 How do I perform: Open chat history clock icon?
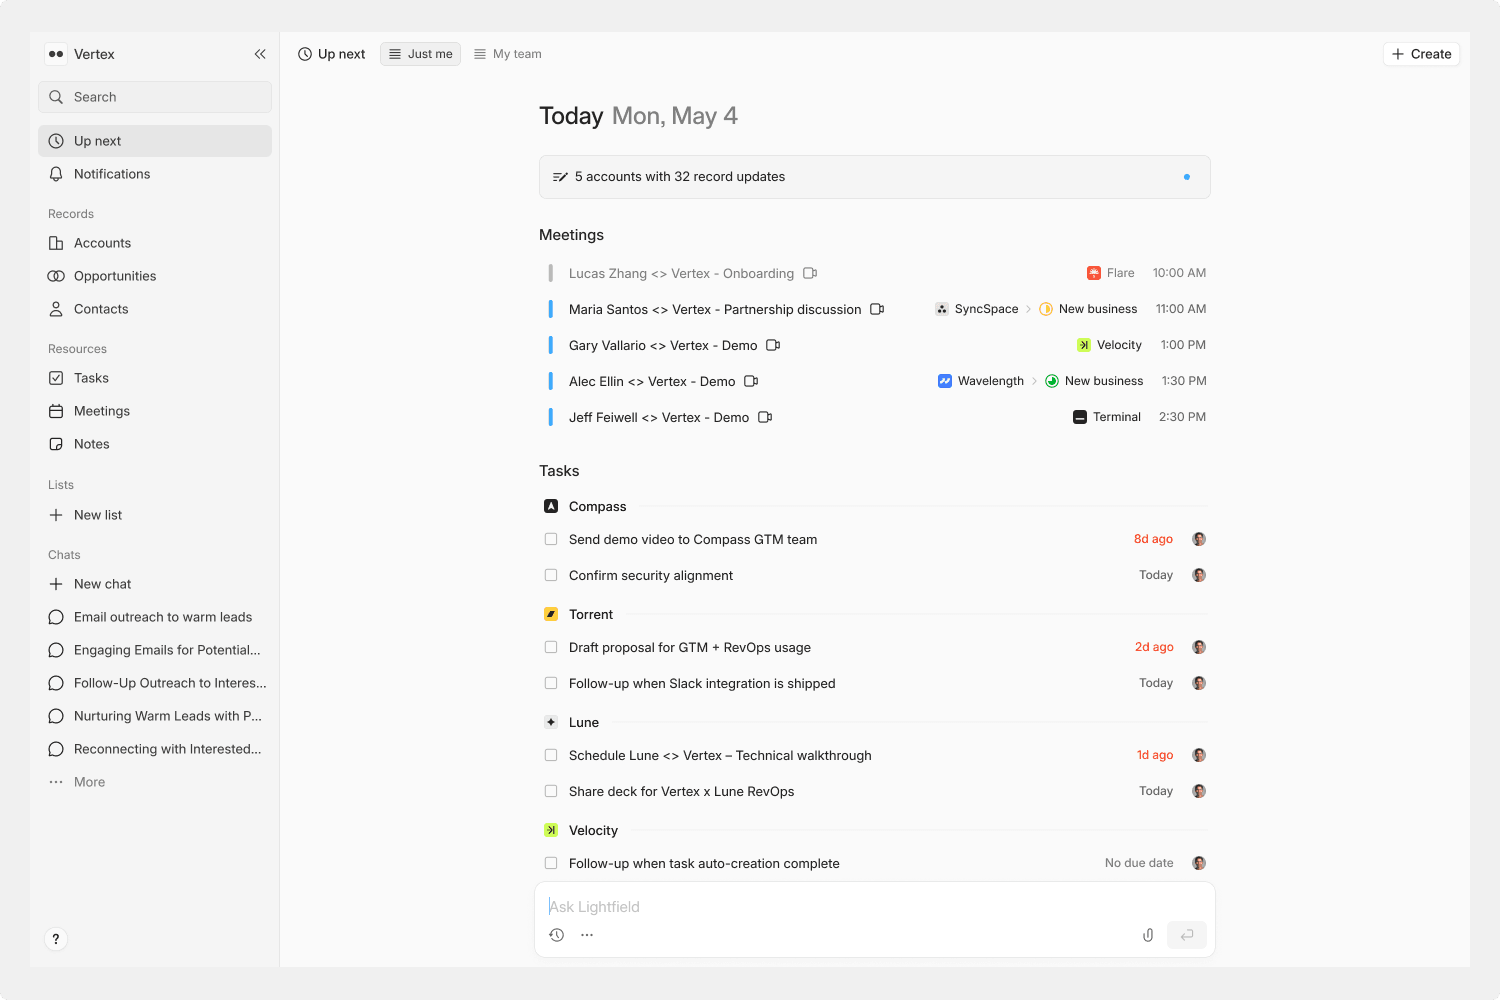(x=557, y=935)
